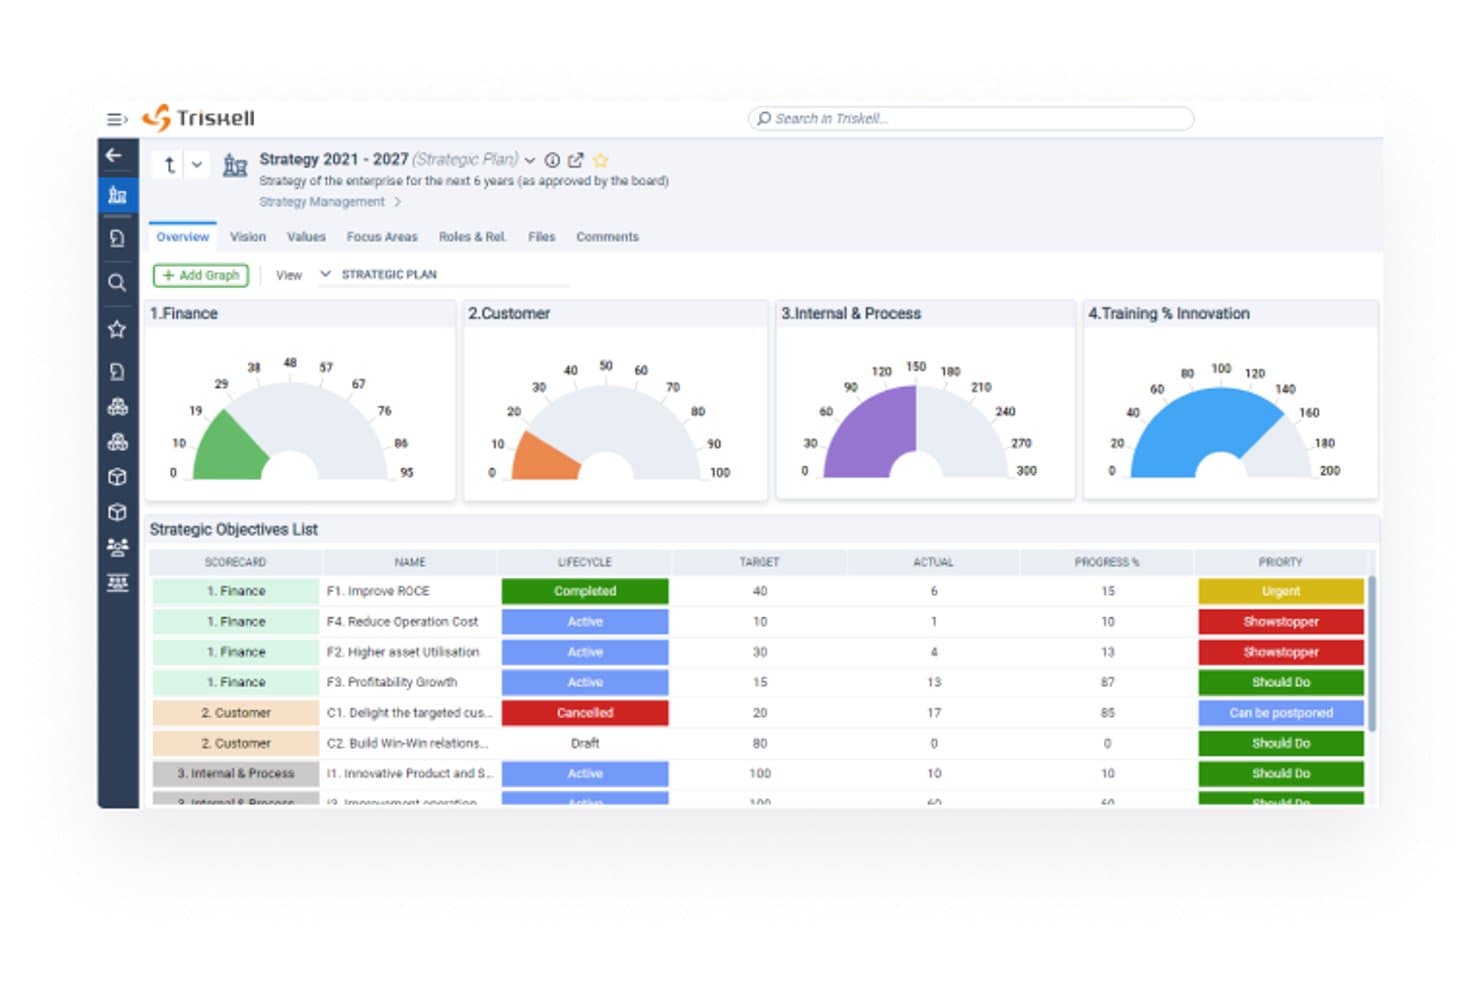1480x987 pixels.
Task: Open the Values tab
Action: [306, 237]
